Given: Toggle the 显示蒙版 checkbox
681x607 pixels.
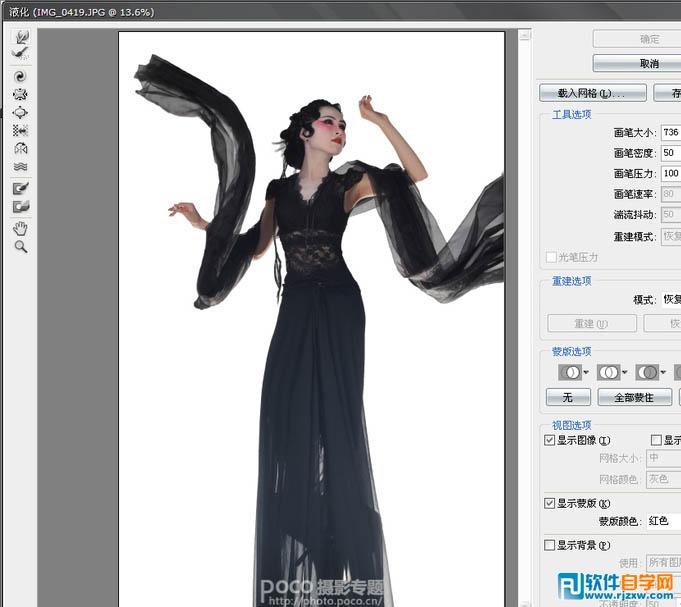Looking at the screenshot, I should click(x=549, y=503).
